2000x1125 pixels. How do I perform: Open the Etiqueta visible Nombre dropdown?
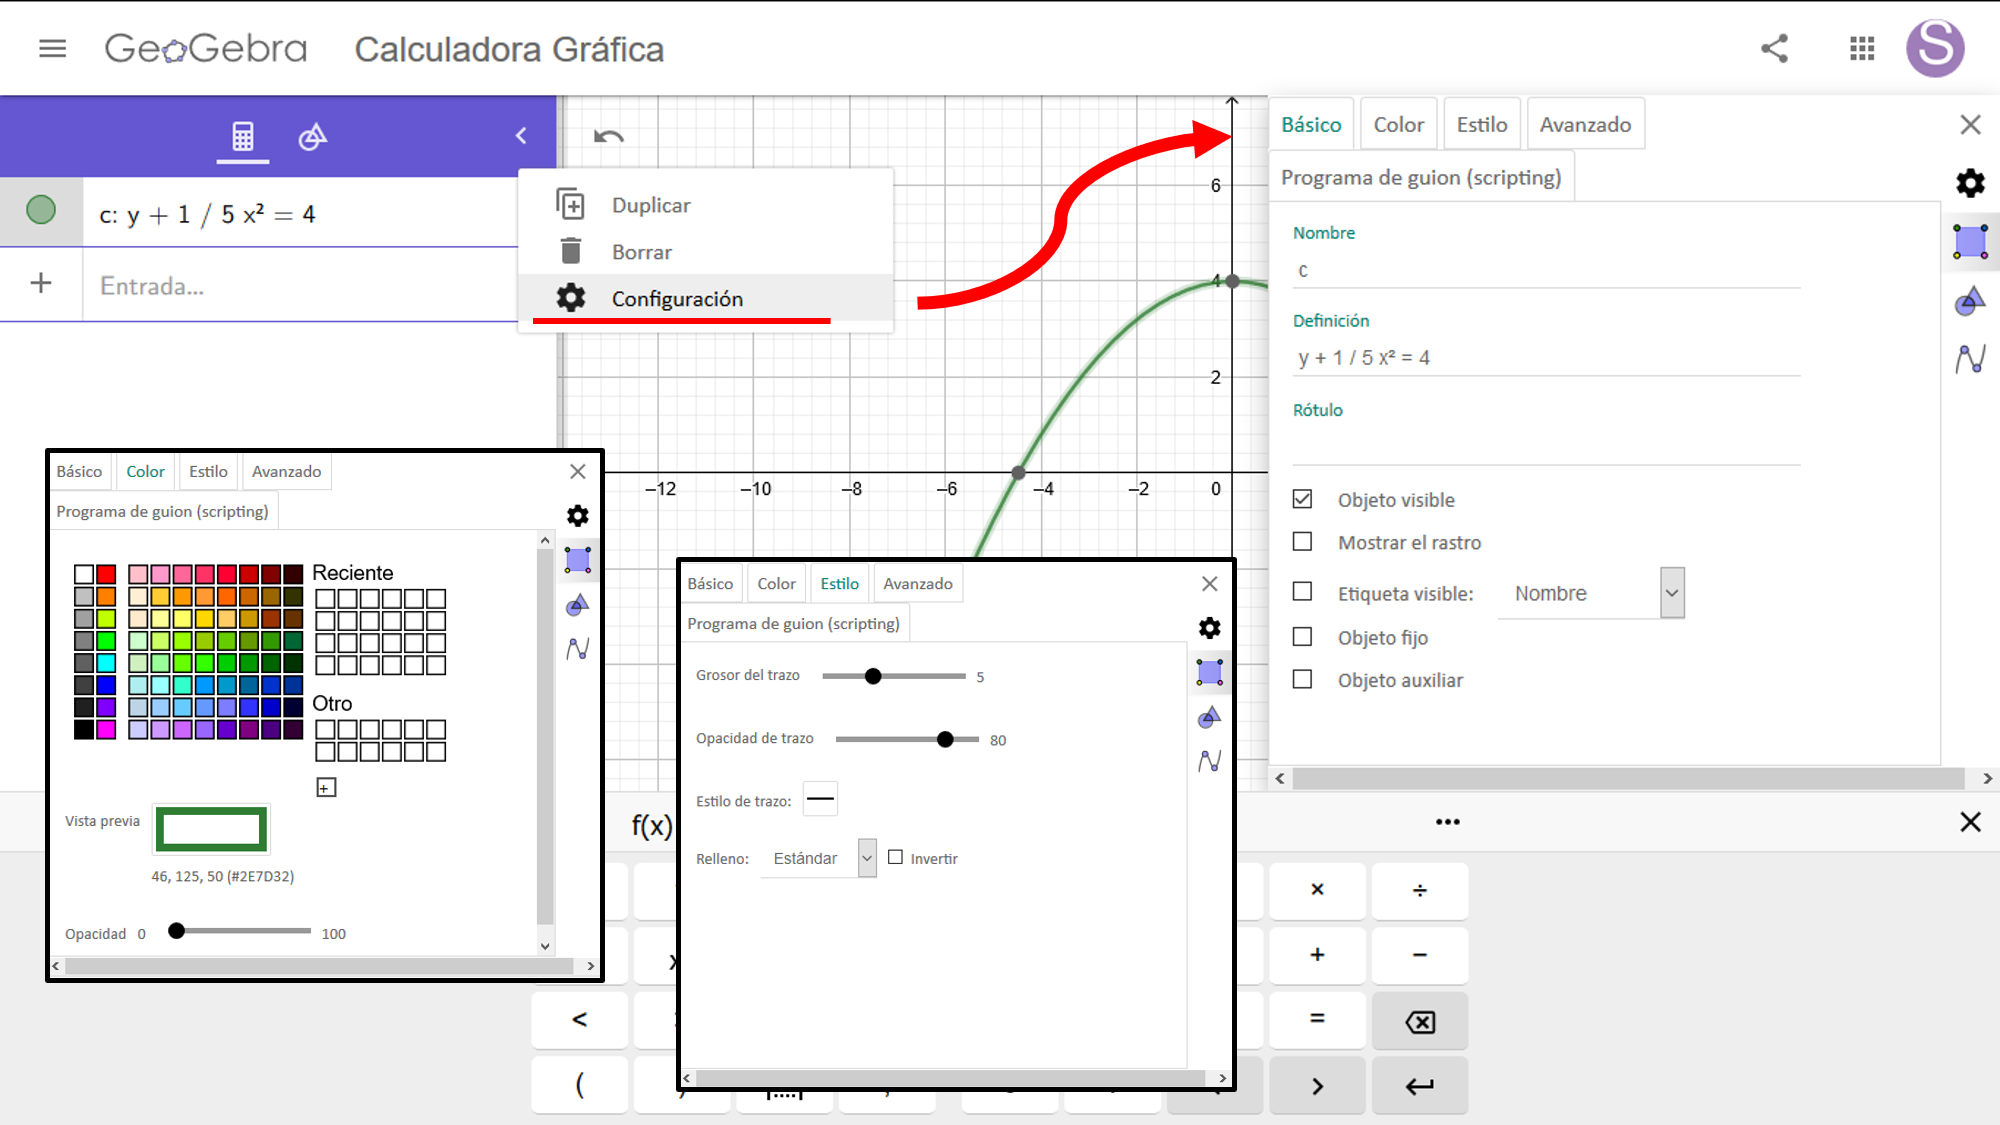click(x=1671, y=593)
